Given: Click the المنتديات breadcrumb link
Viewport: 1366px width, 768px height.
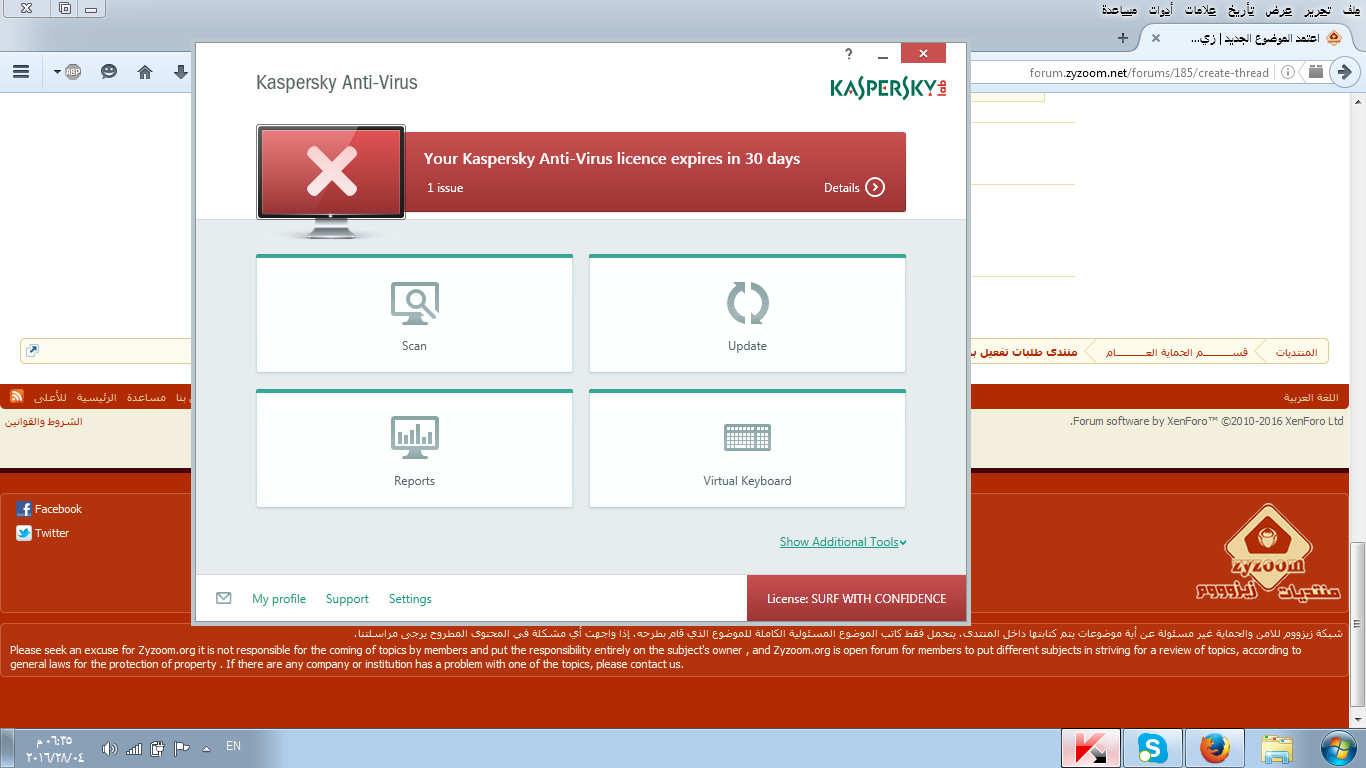Looking at the screenshot, I should (x=1297, y=352).
